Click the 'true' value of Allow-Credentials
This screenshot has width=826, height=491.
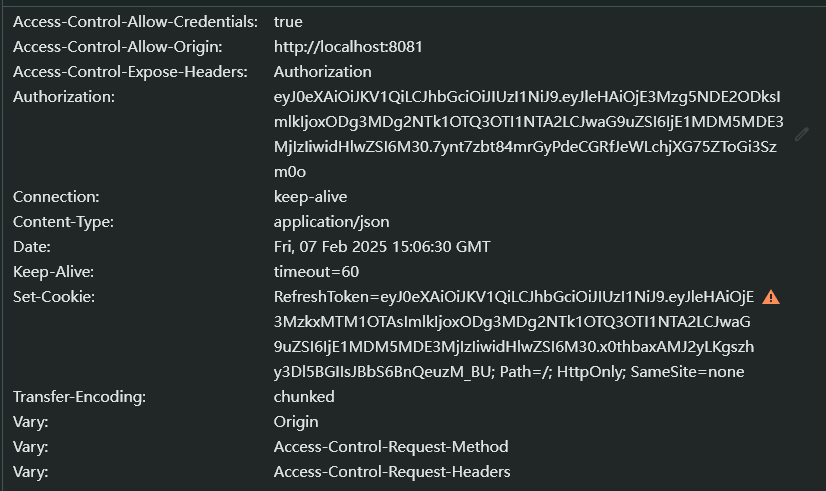tap(288, 22)
